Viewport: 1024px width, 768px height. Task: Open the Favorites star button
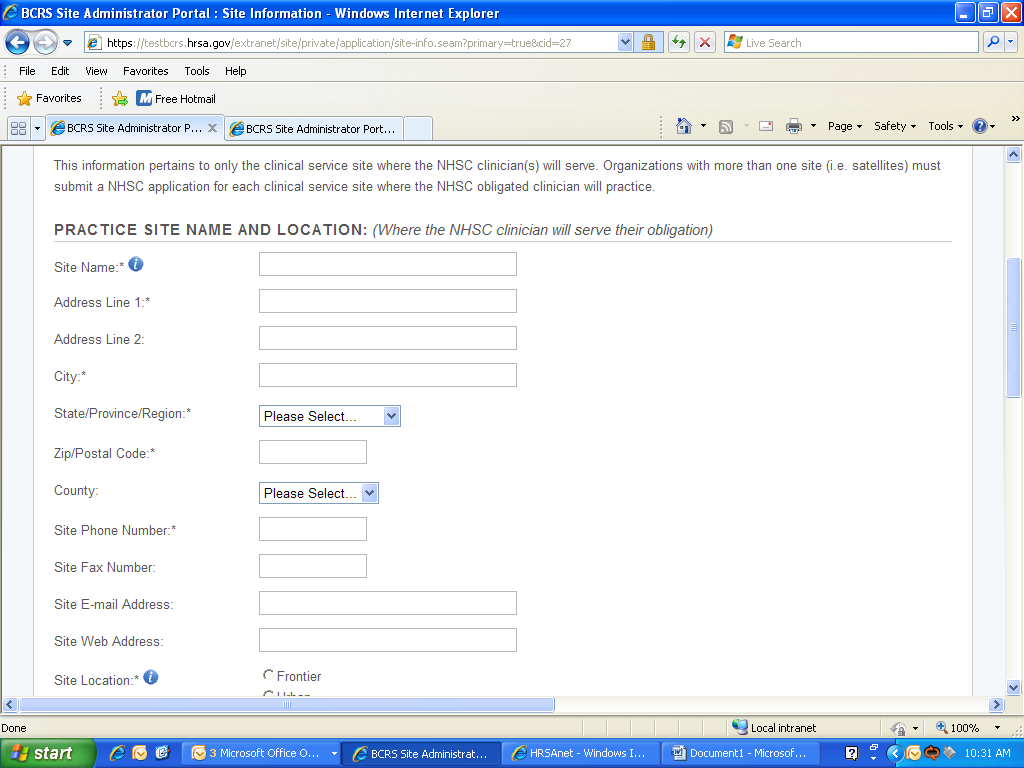(x=50, y=99)
